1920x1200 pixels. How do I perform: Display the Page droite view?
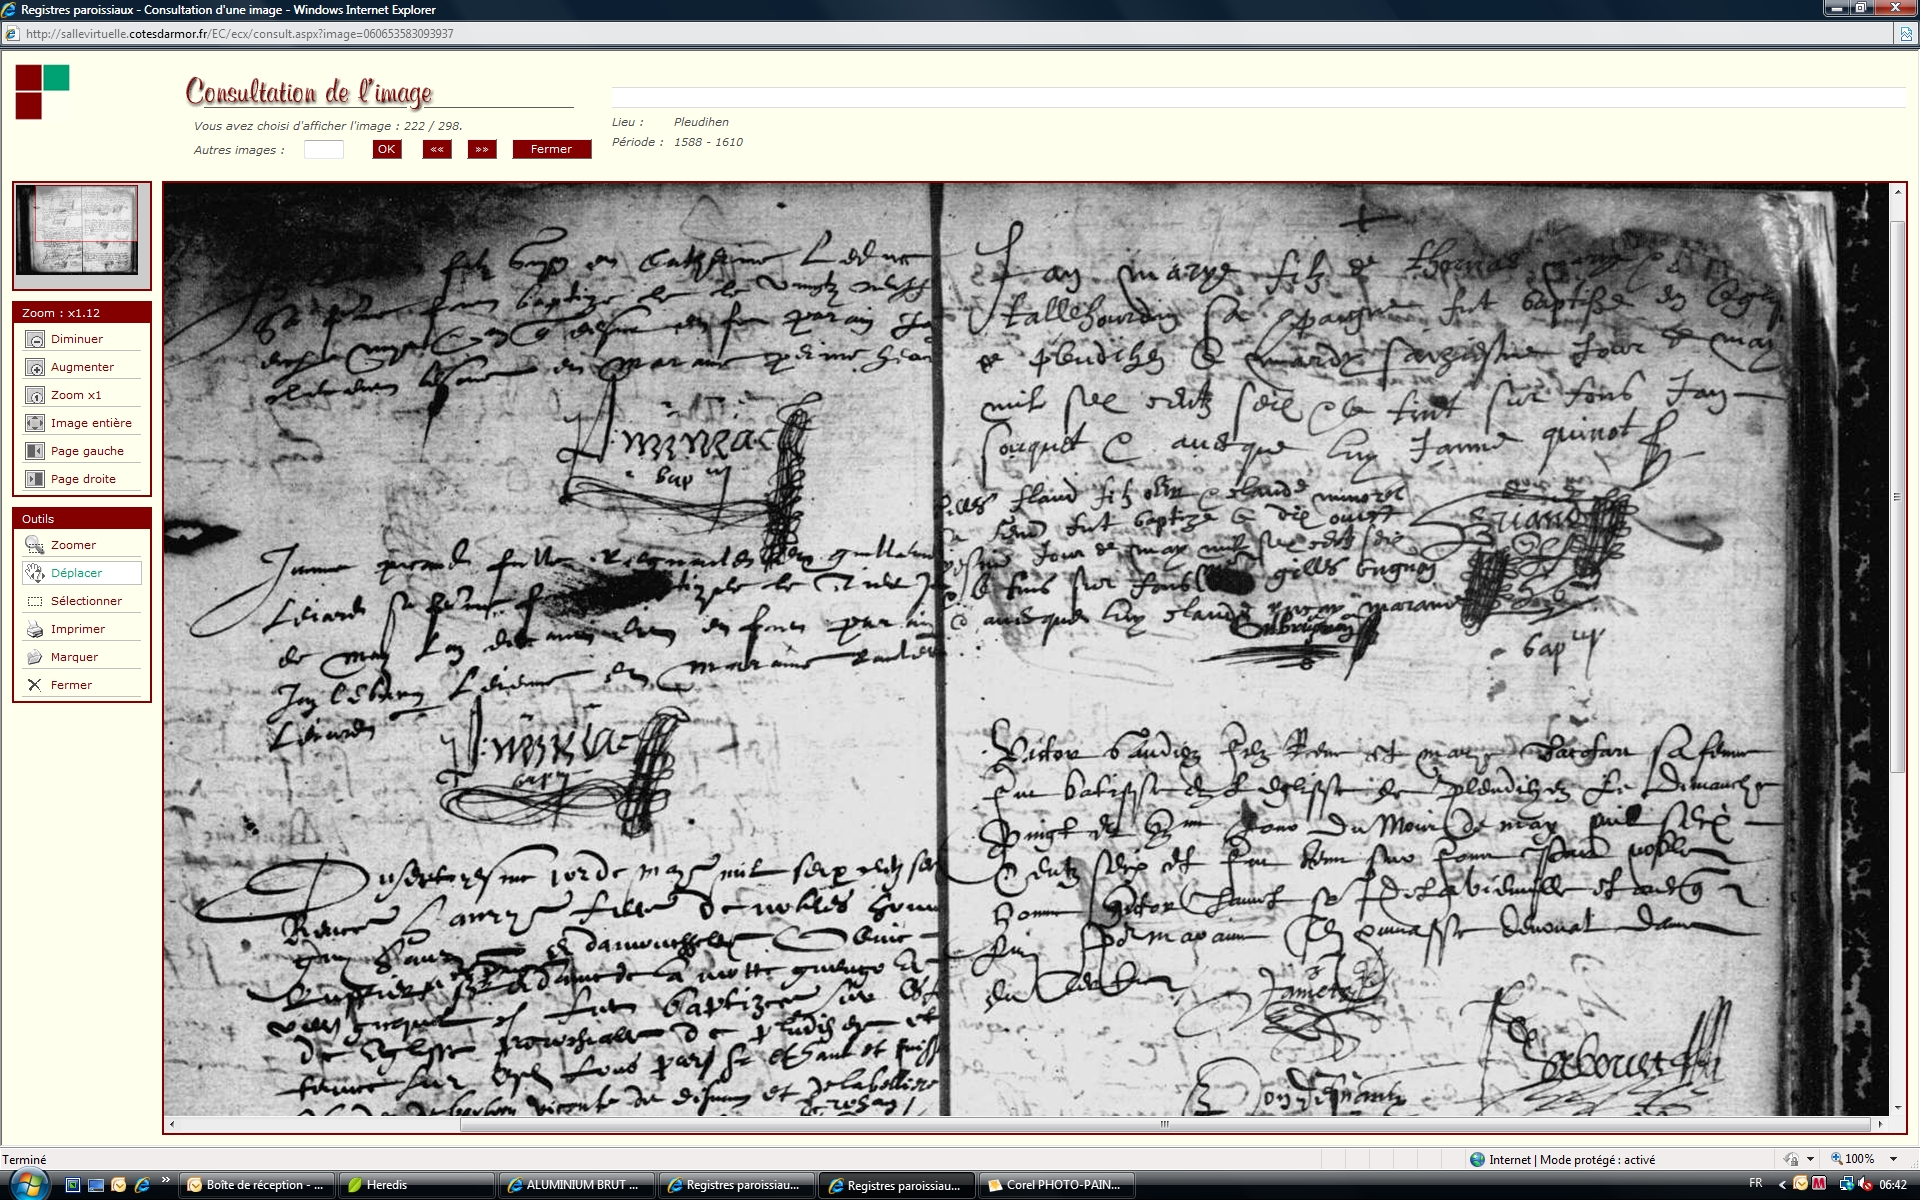[35, 480]
